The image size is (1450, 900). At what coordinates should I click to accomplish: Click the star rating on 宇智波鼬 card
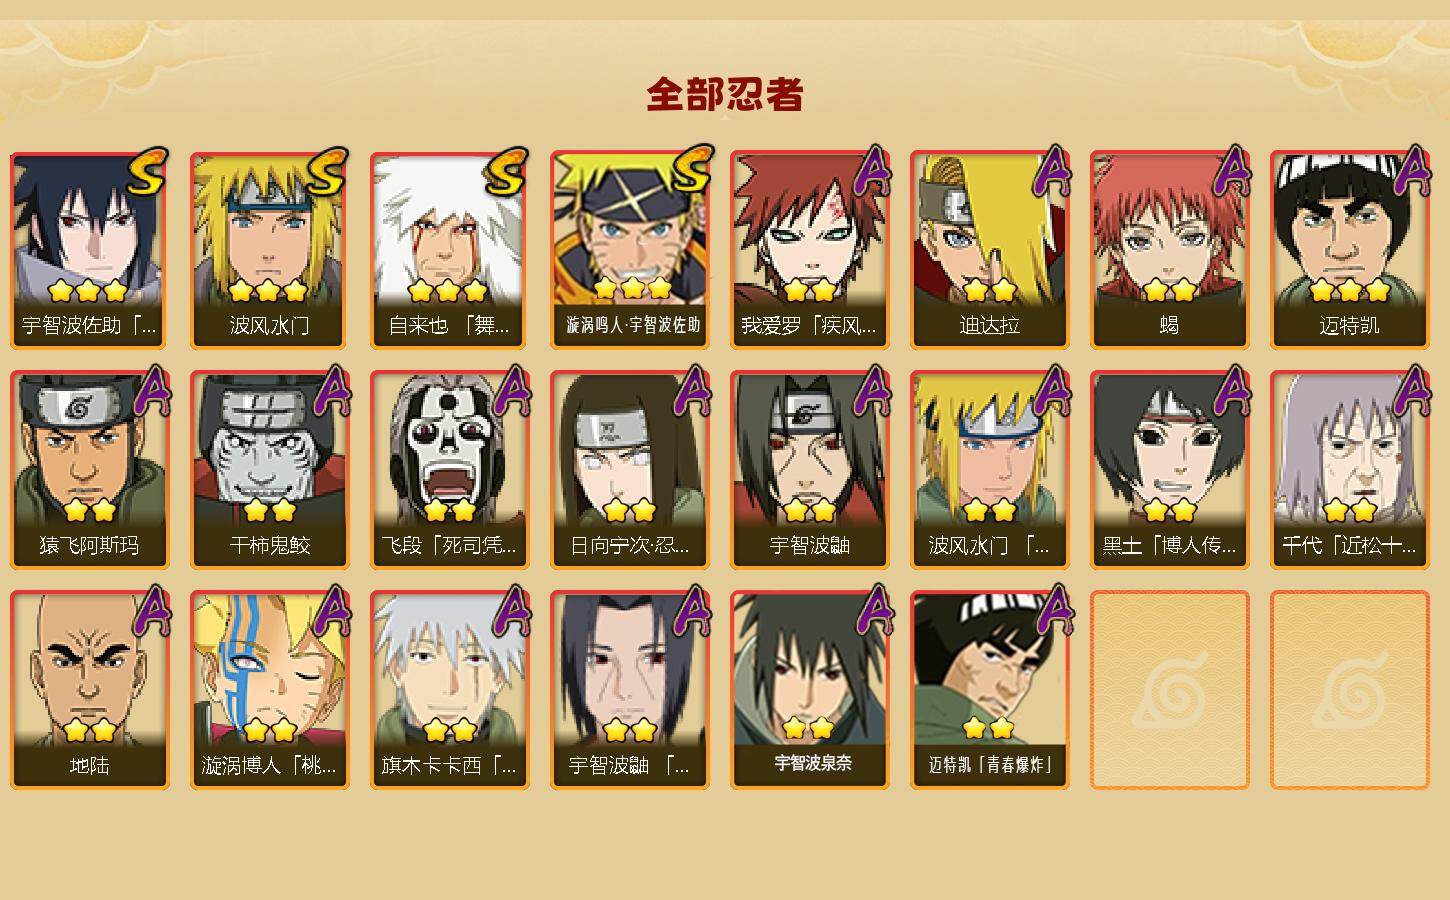809,511
